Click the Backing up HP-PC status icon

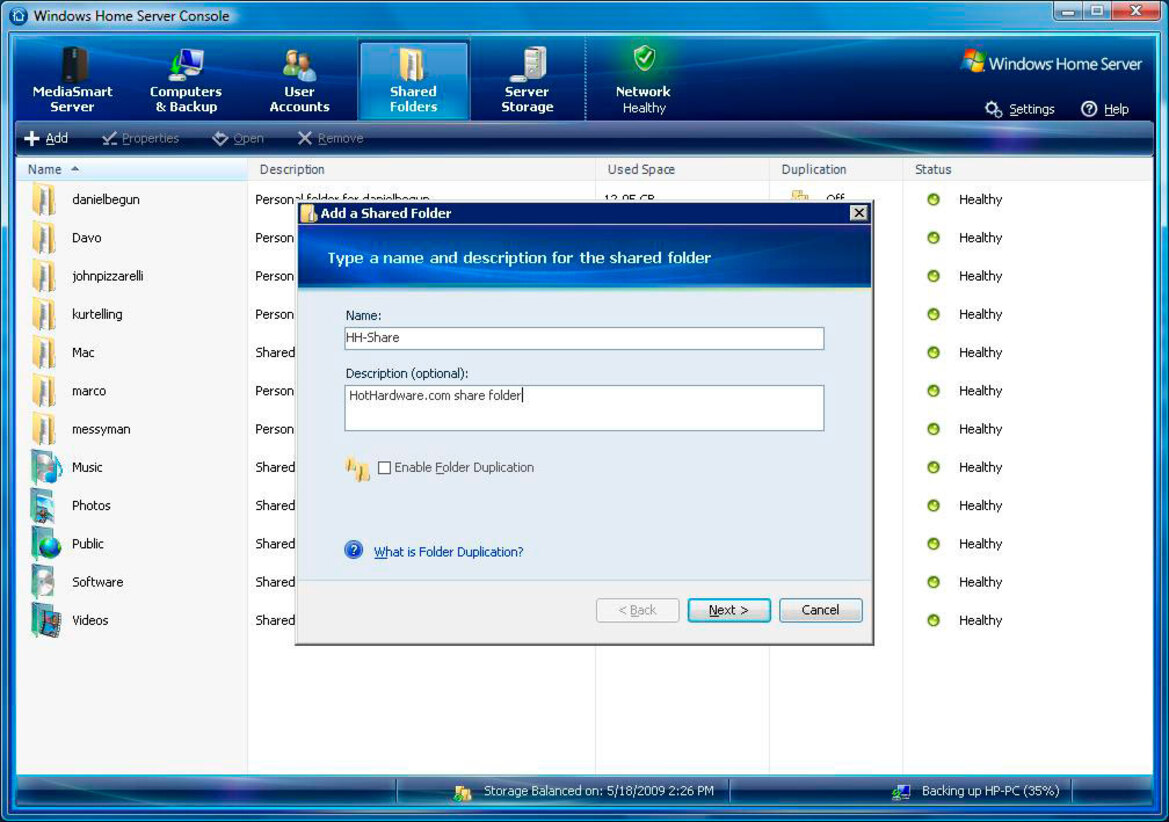coord(901,792)
